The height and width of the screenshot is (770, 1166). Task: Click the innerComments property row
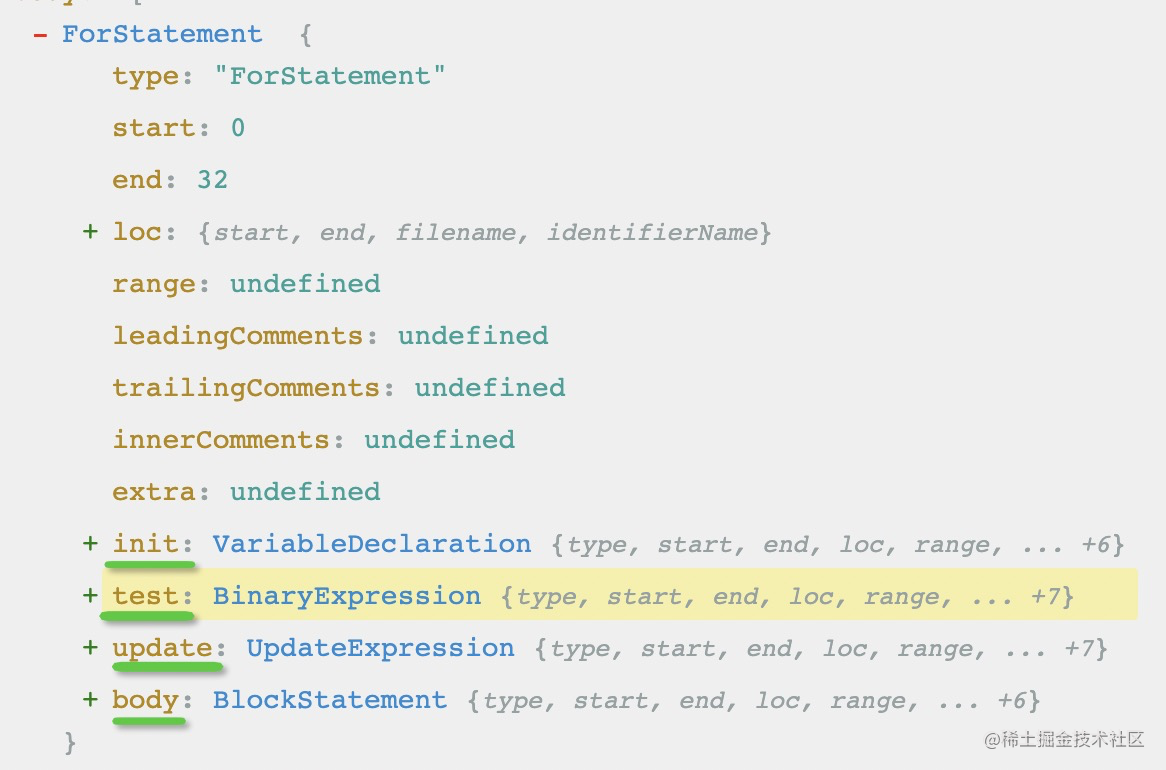(x=313, y=440)
